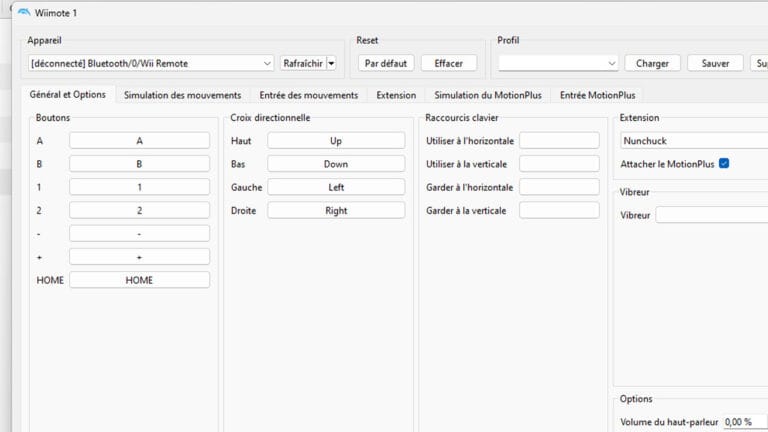768x432 pixels.
Task: Click the Dolphin logo icon in title bar
Action: (x=24, y=12)
